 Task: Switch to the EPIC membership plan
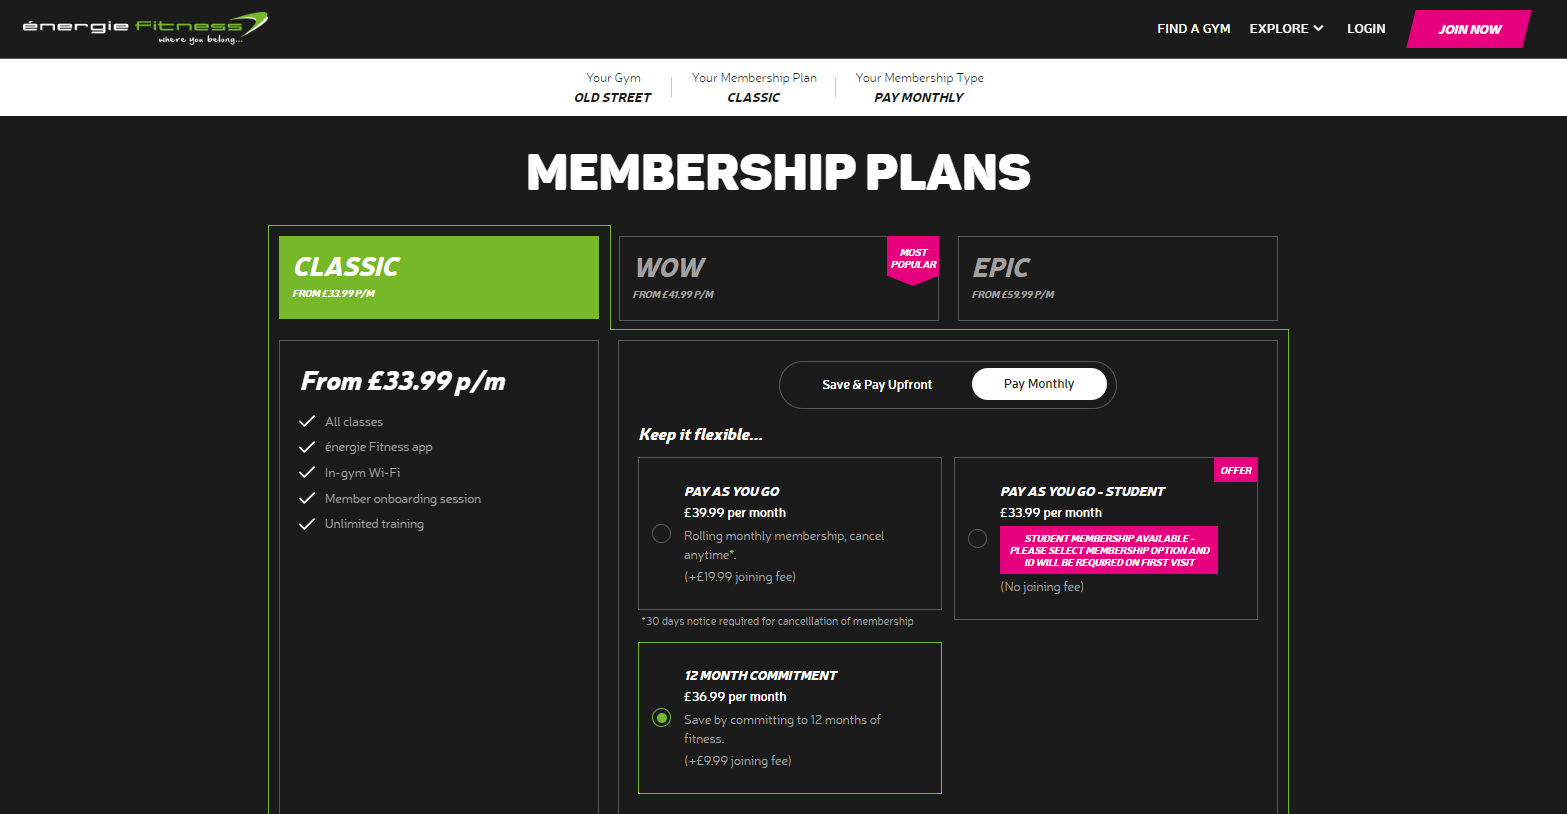tap(1117, 278)
